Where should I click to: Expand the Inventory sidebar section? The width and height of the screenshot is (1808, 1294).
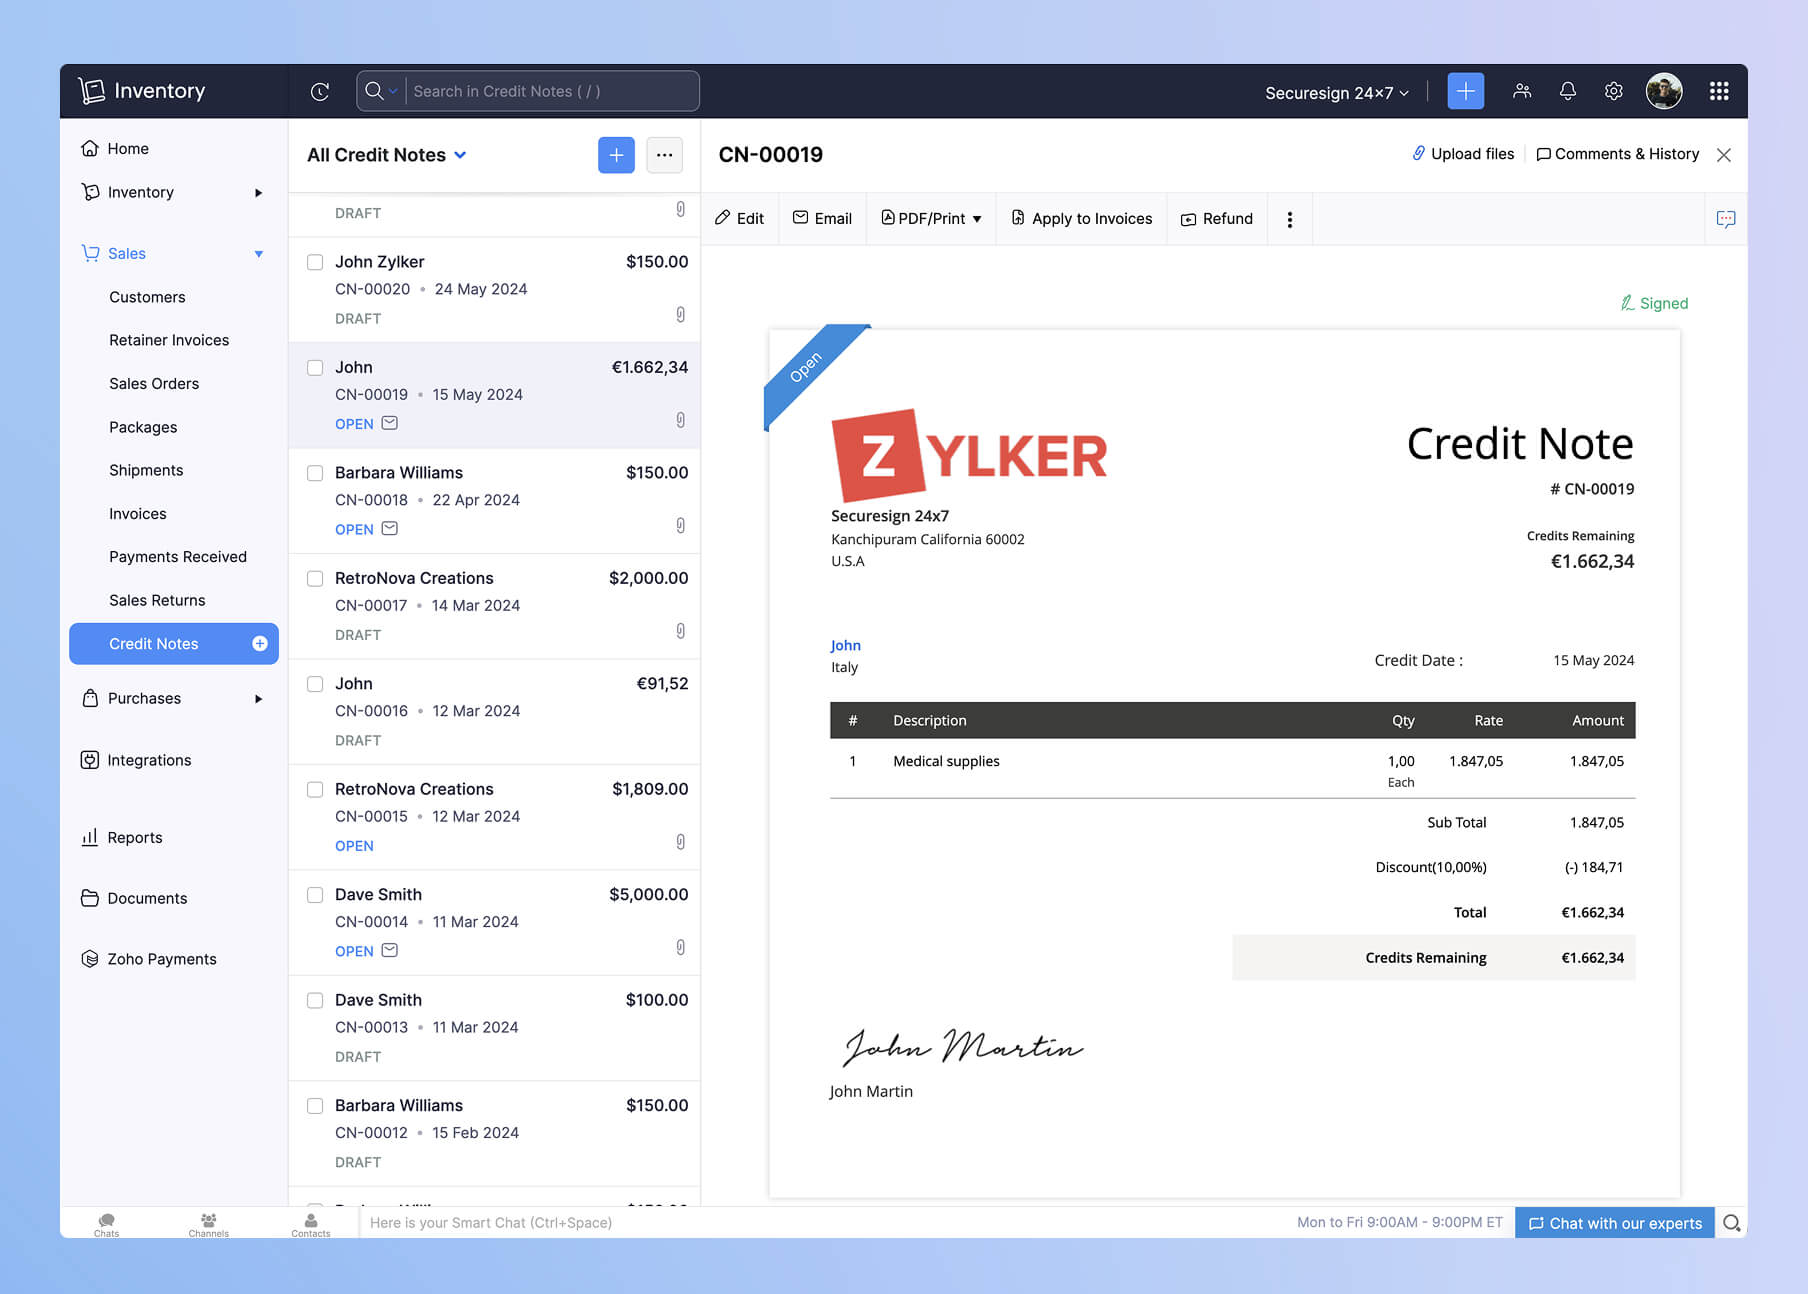pos(259,193)
